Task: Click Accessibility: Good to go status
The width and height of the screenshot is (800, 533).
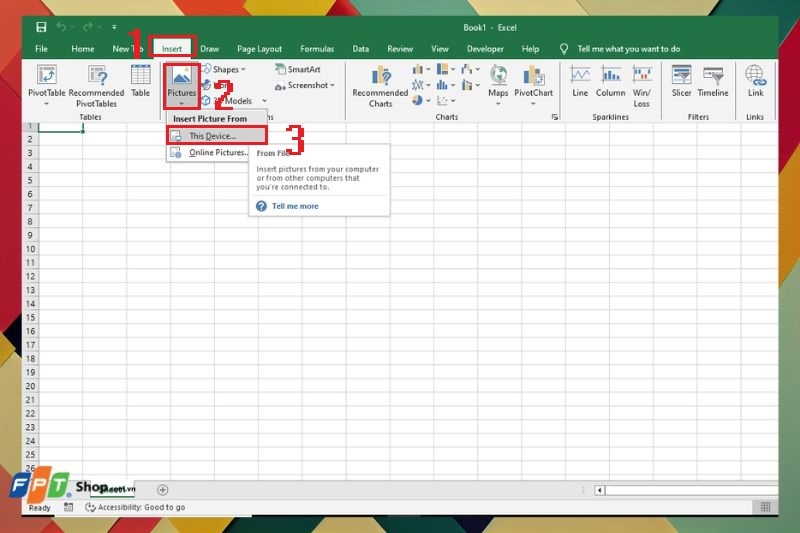Action: (x=136, y=506)
